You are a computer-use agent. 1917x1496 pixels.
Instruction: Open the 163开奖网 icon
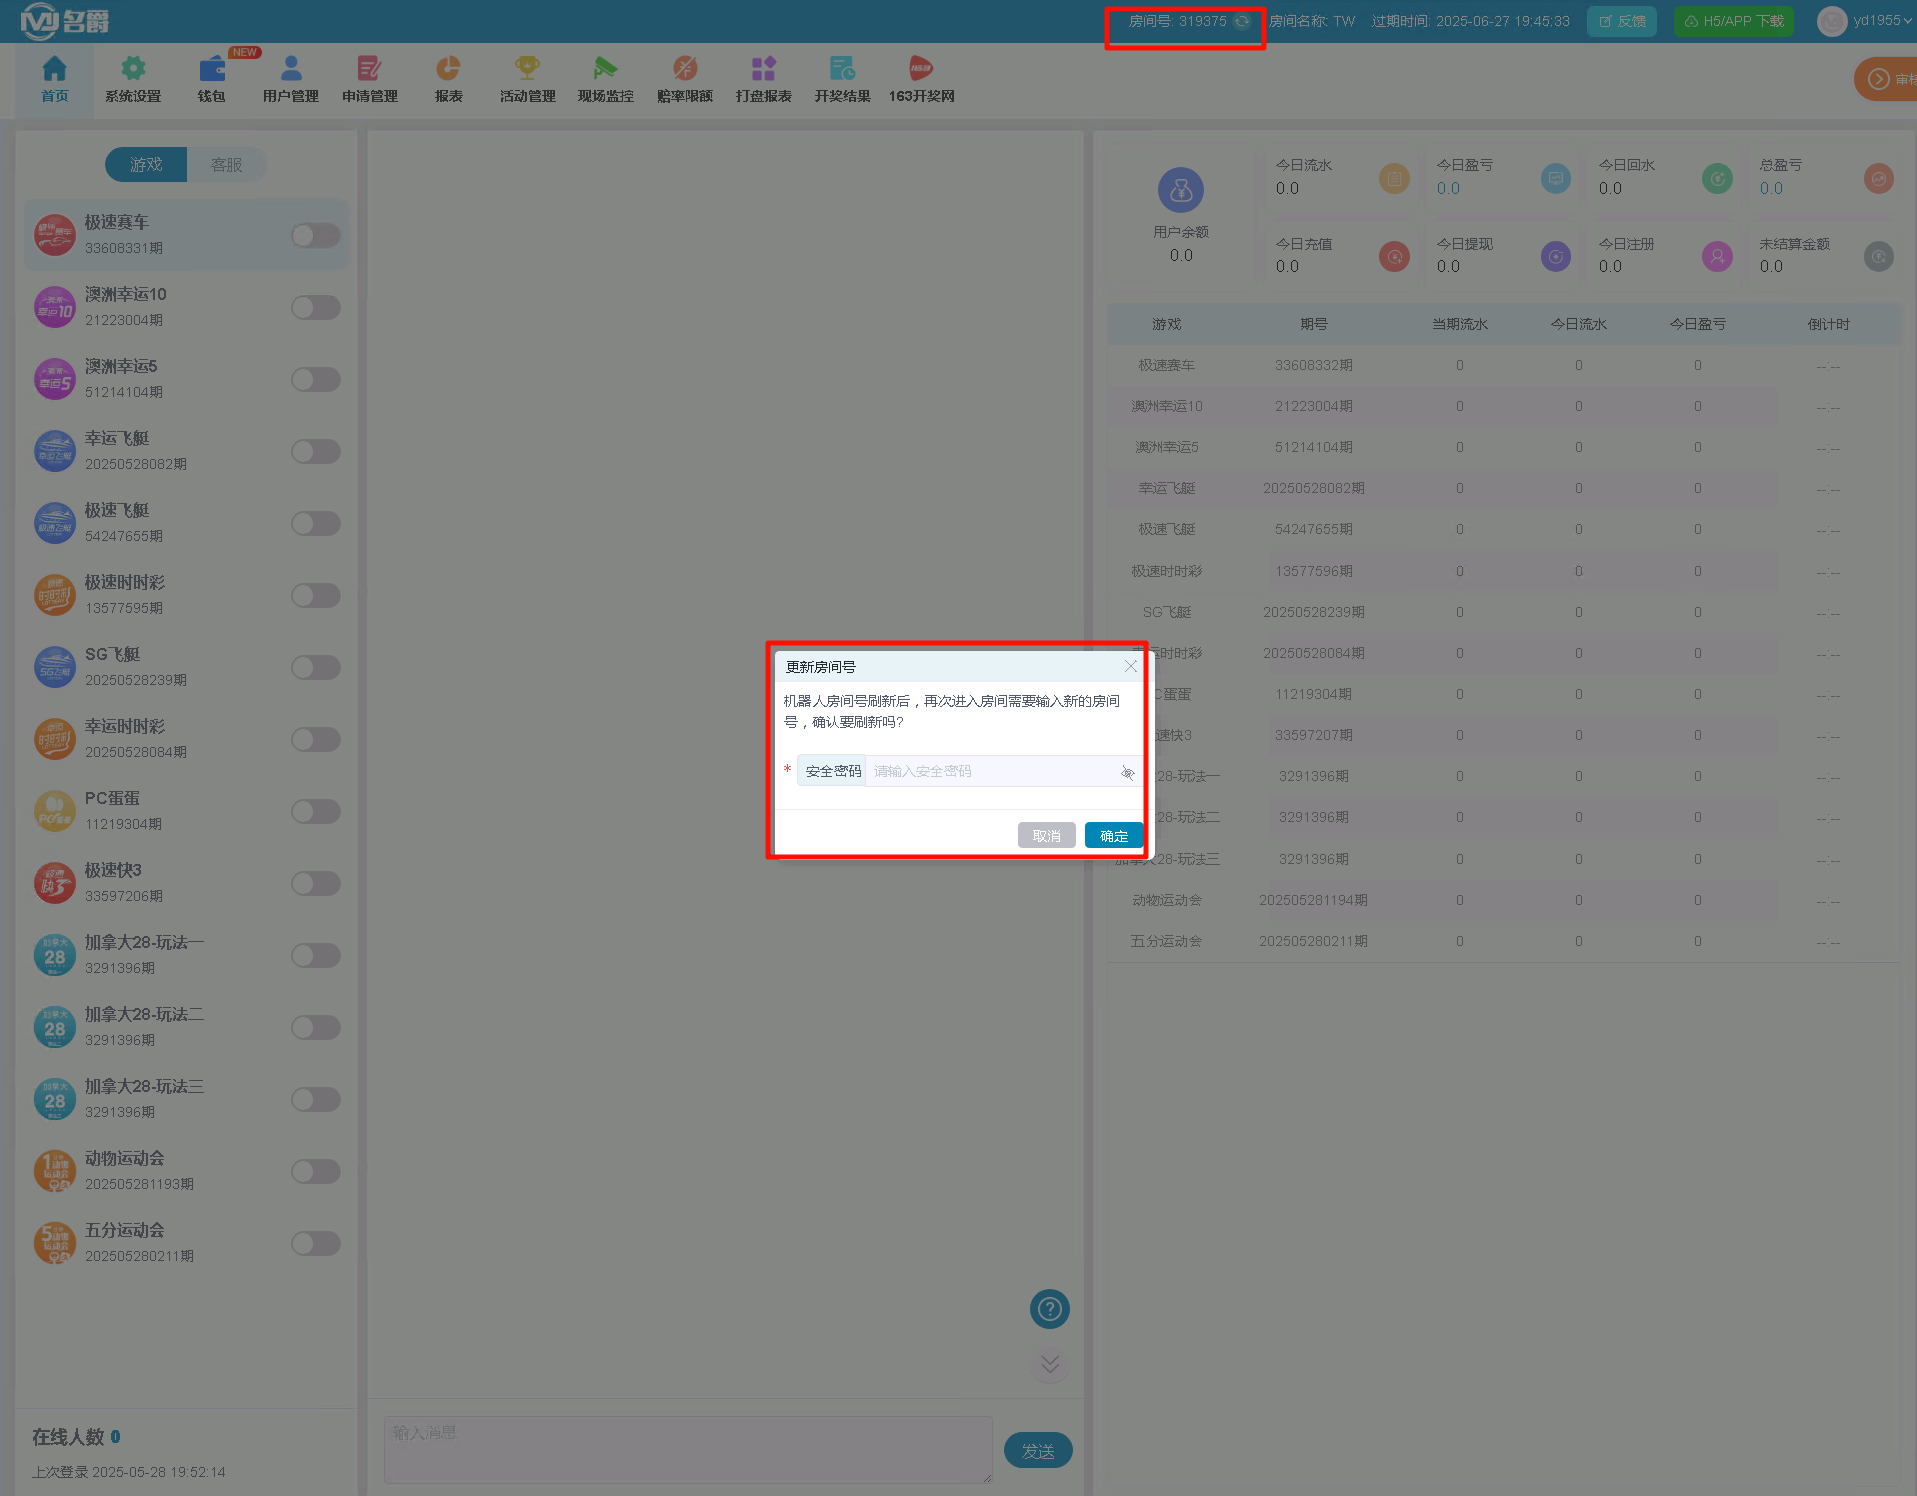tap(921, 69)
